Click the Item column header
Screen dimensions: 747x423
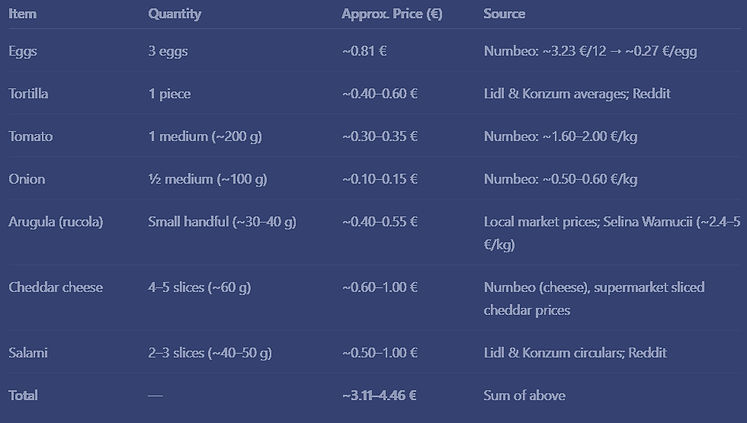[x=23, y=14]
